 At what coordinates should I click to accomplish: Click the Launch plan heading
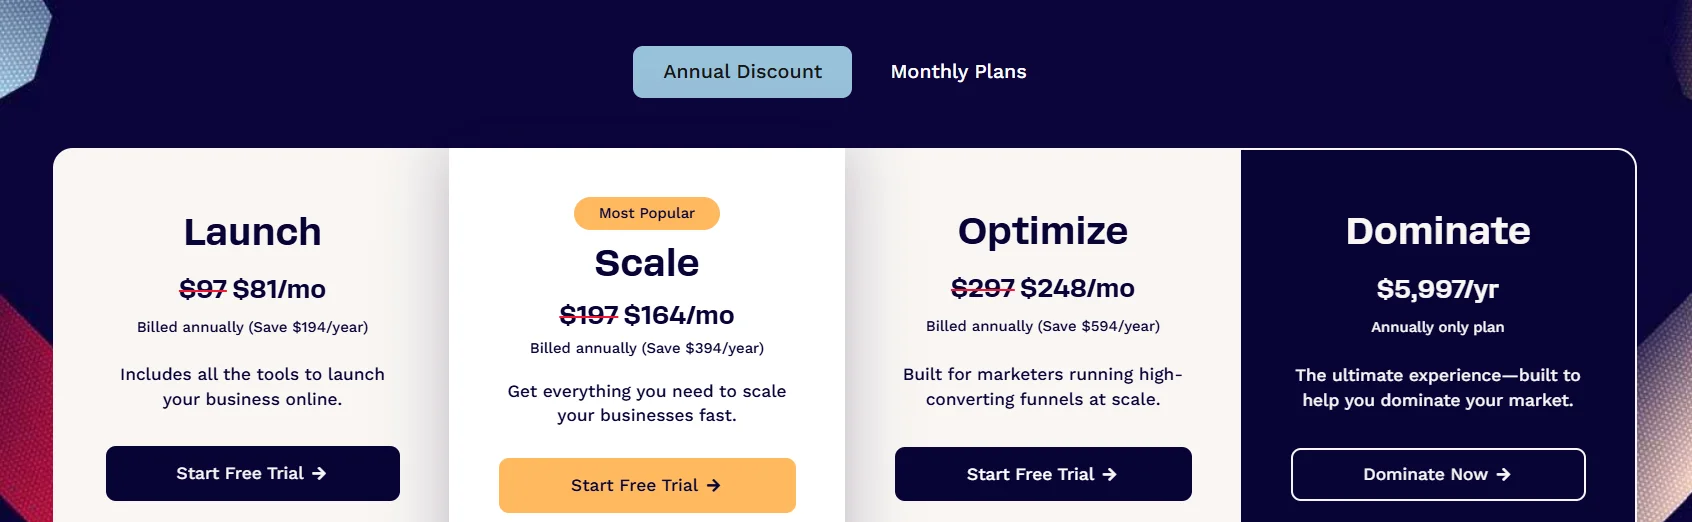pos(252,232)
